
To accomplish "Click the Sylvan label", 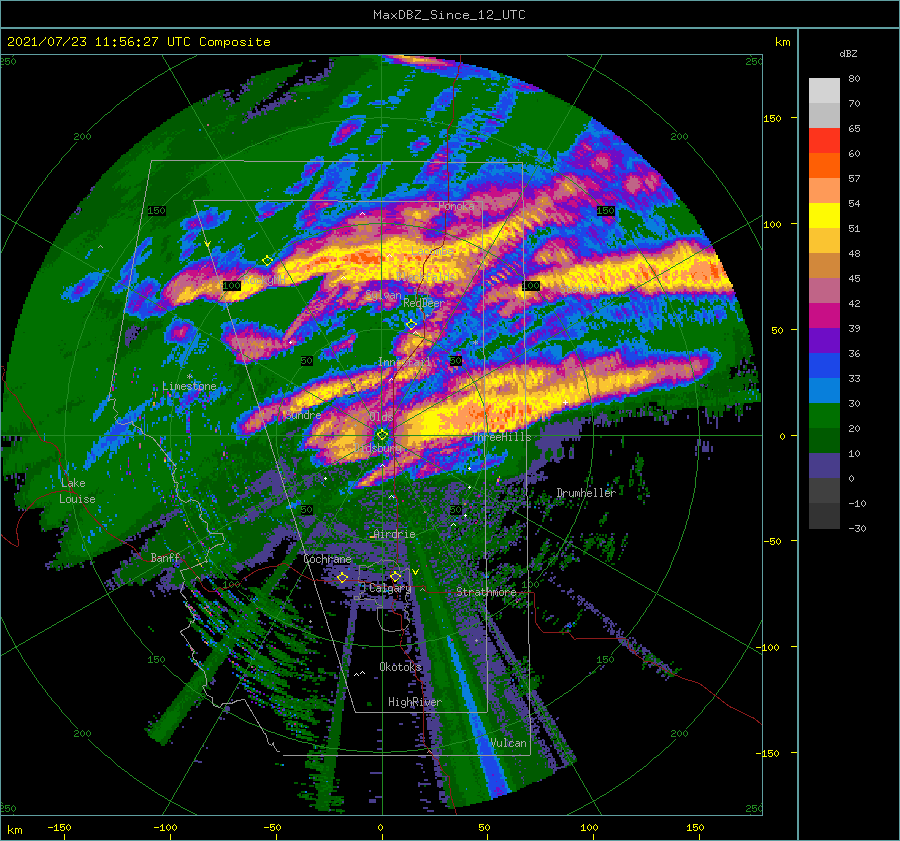I will 383,295.
